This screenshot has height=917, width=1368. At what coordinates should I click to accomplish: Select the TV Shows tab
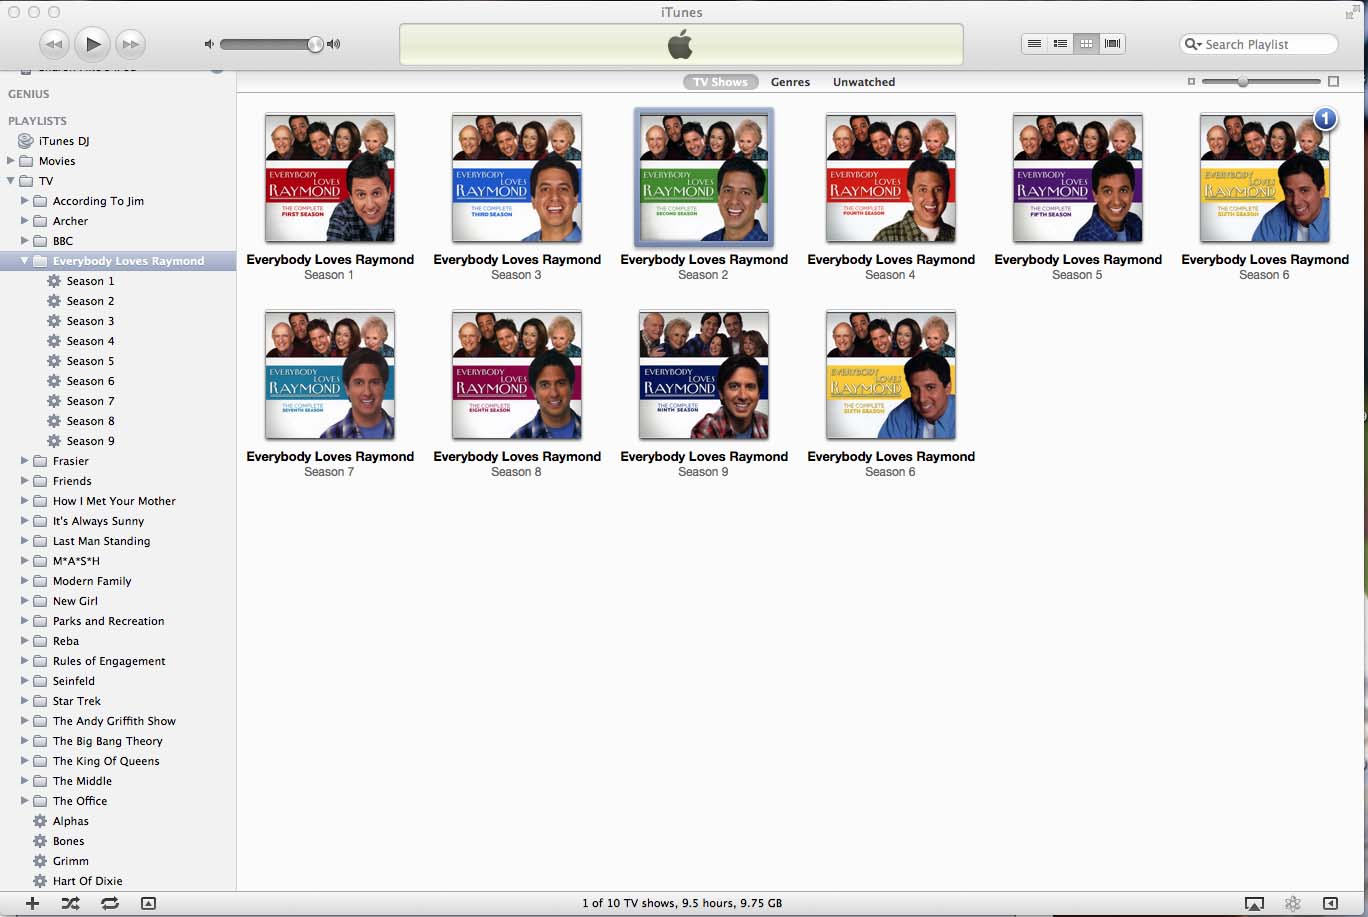(x=720, y=82)
